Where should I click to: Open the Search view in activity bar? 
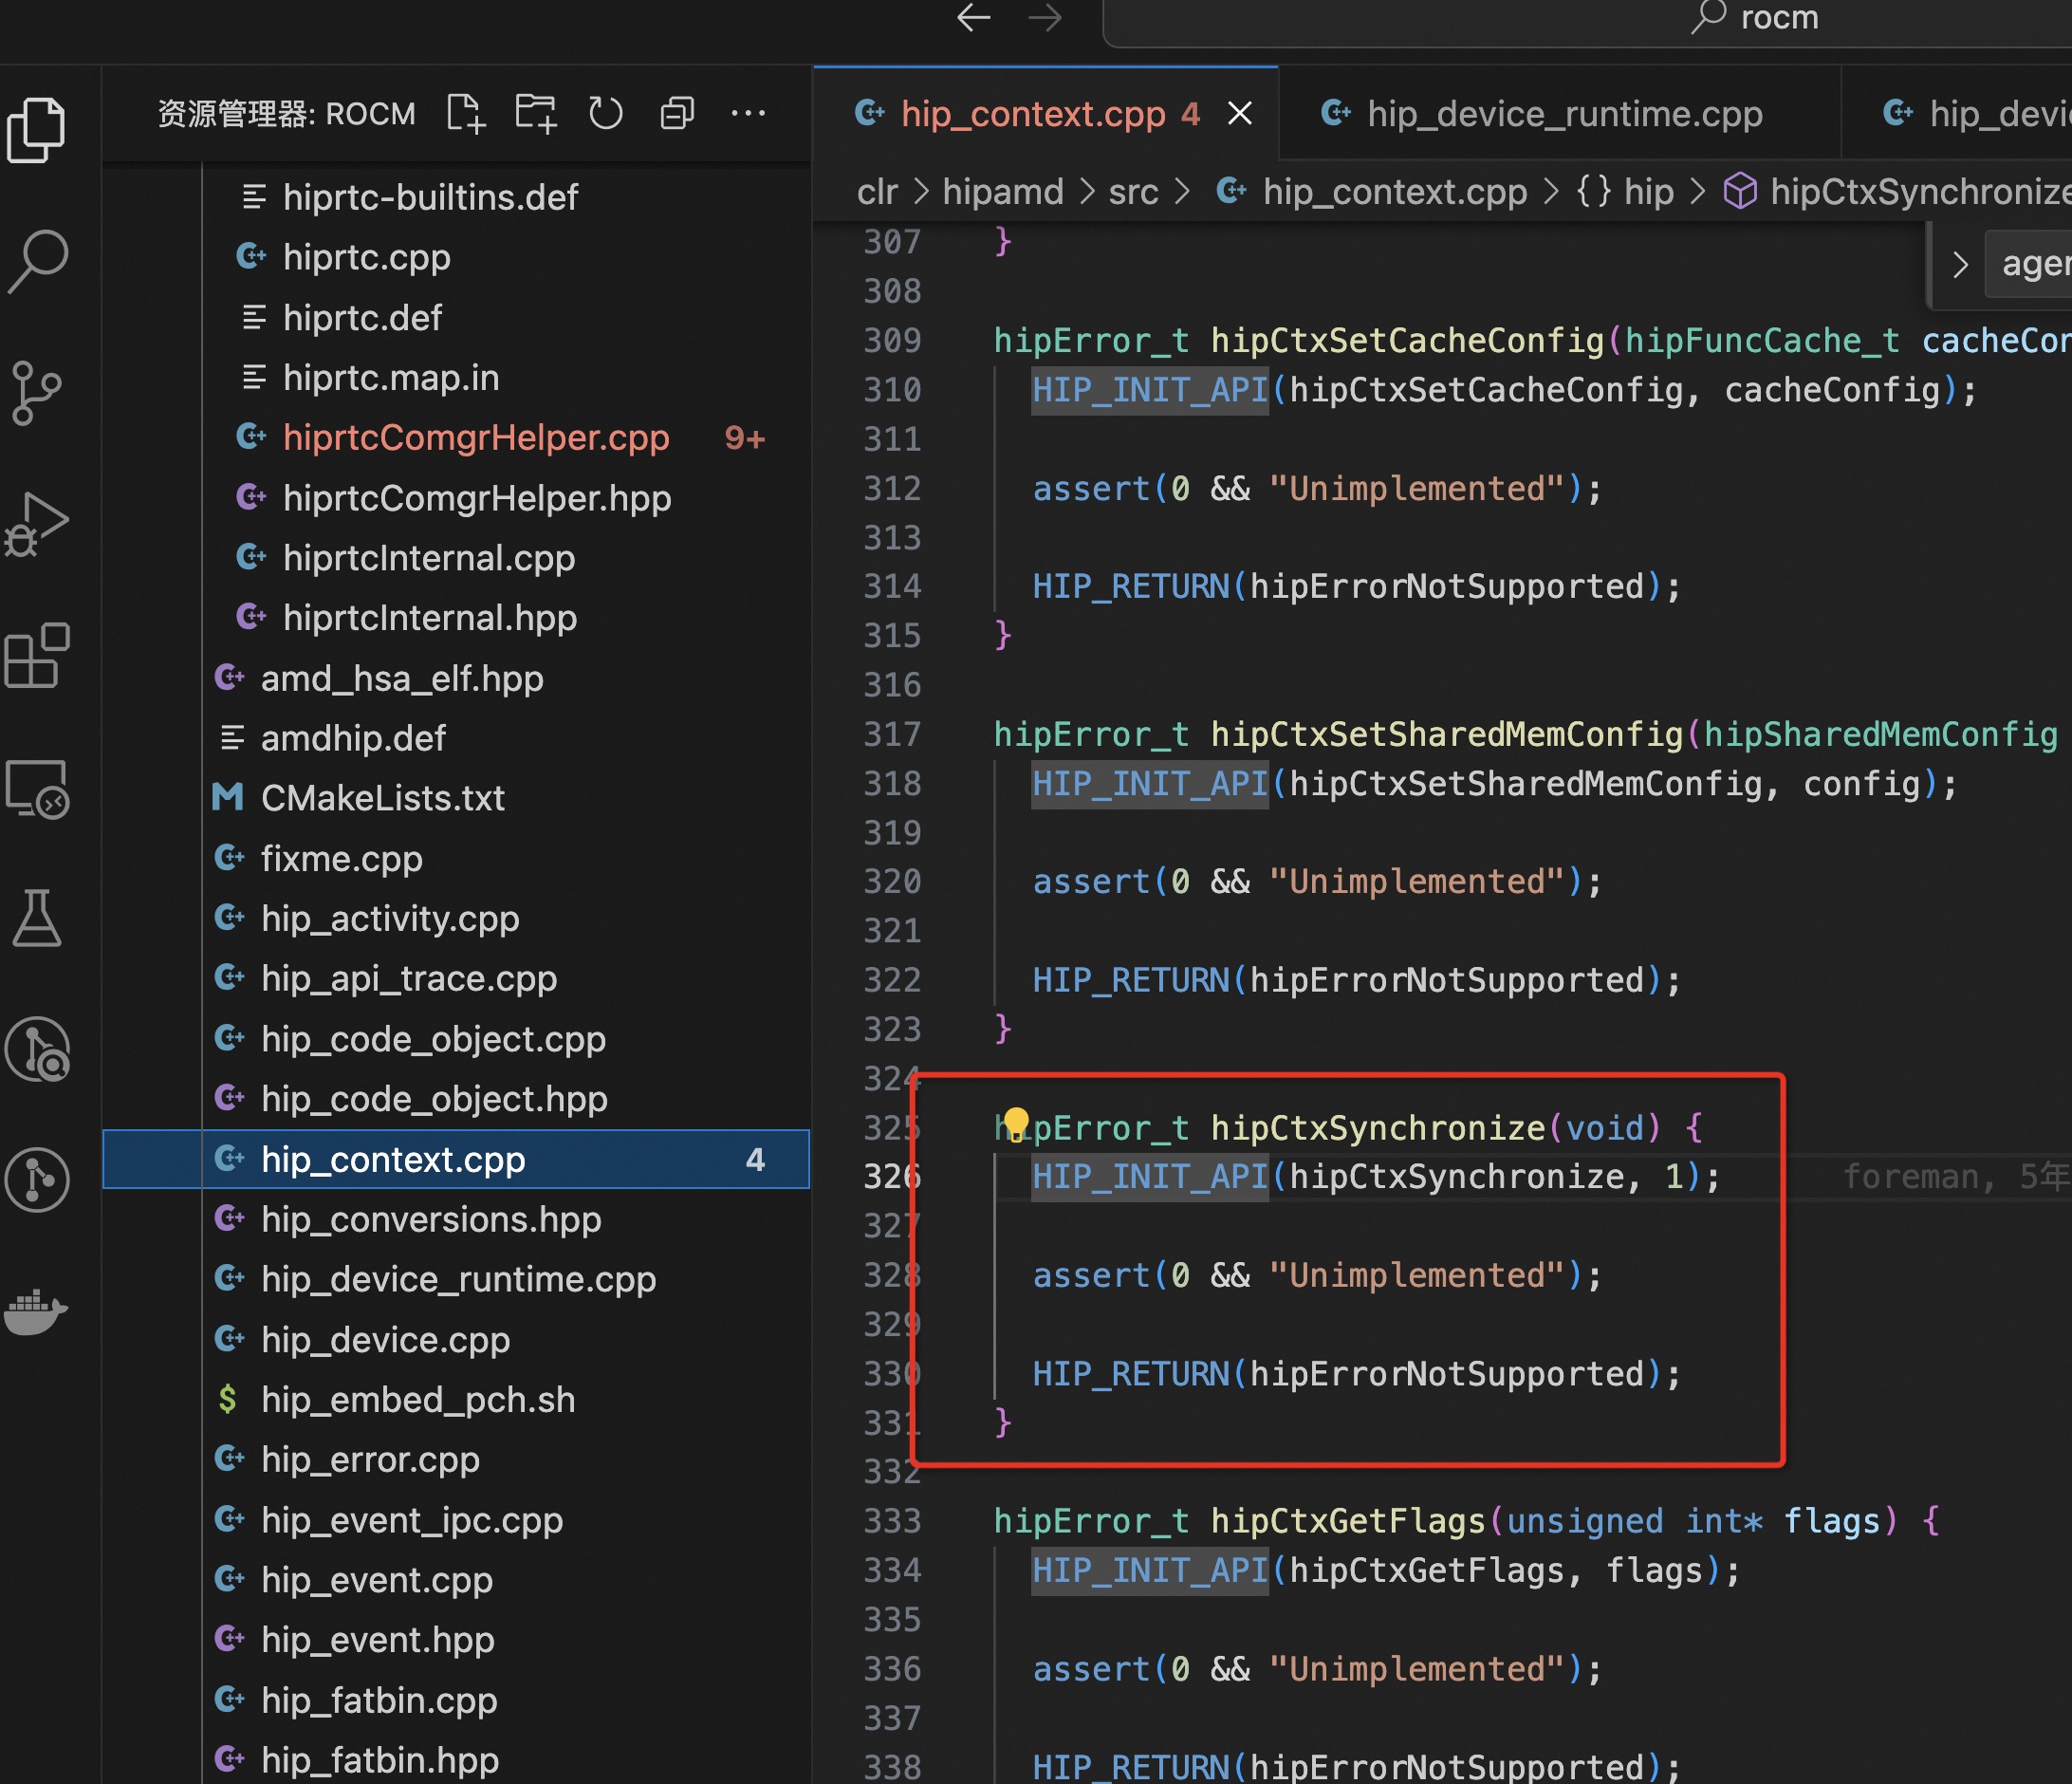(x=37, y=261)
